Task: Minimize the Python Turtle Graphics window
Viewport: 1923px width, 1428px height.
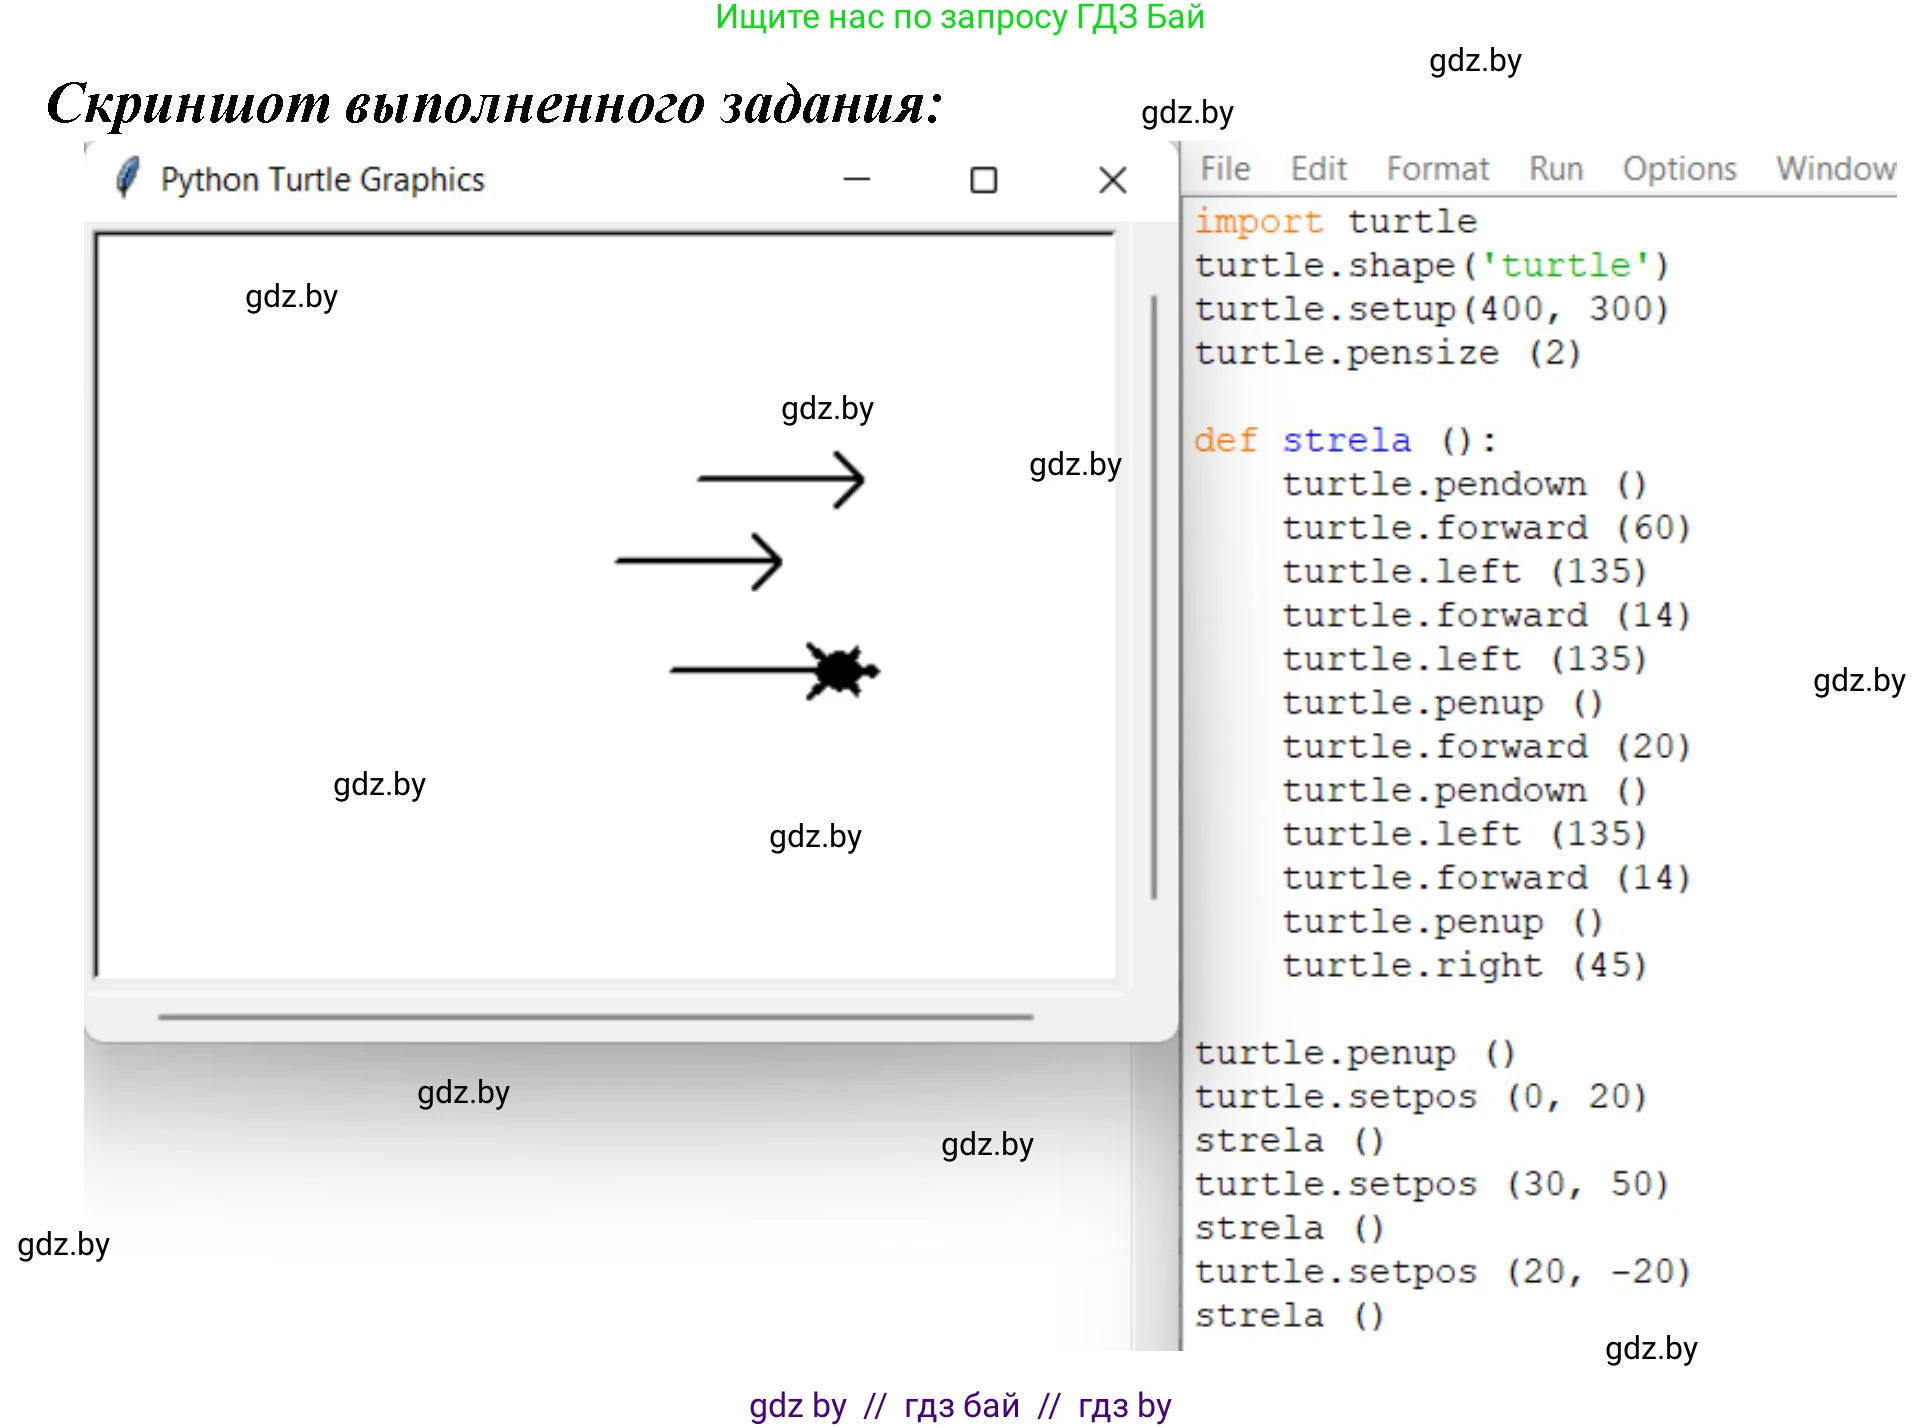Action: coord(856,180)
